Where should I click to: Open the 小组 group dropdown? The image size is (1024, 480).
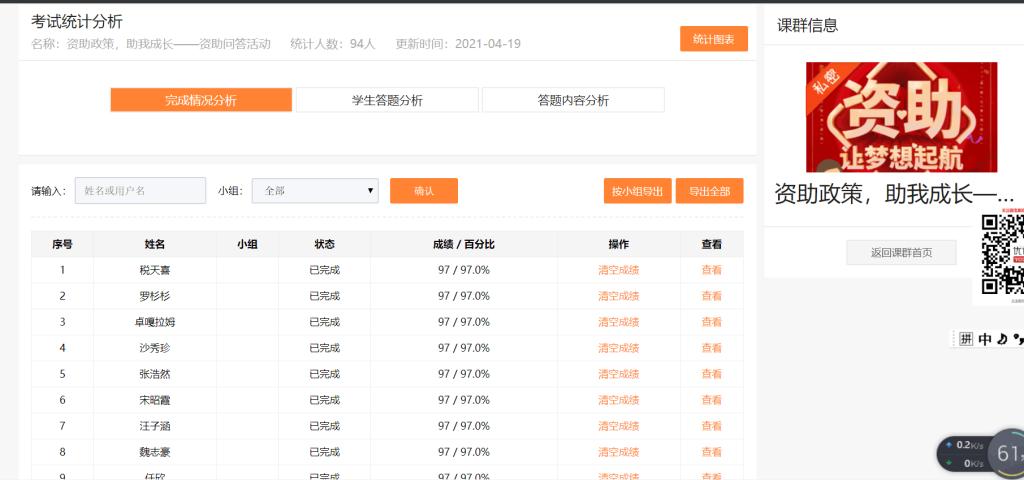[x=315, y=191]
